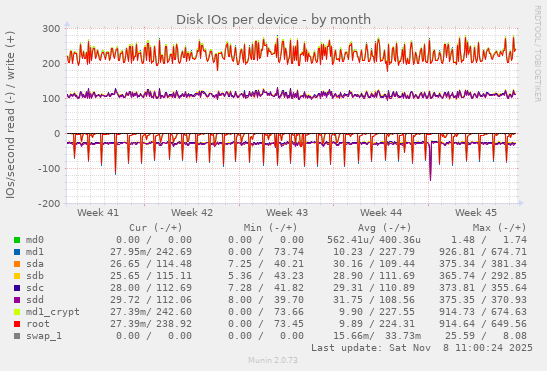This screenshot has height=371, width=547.
Task: Click the md1_crypt lime legend swatch
Action: (x=17, y=312)
